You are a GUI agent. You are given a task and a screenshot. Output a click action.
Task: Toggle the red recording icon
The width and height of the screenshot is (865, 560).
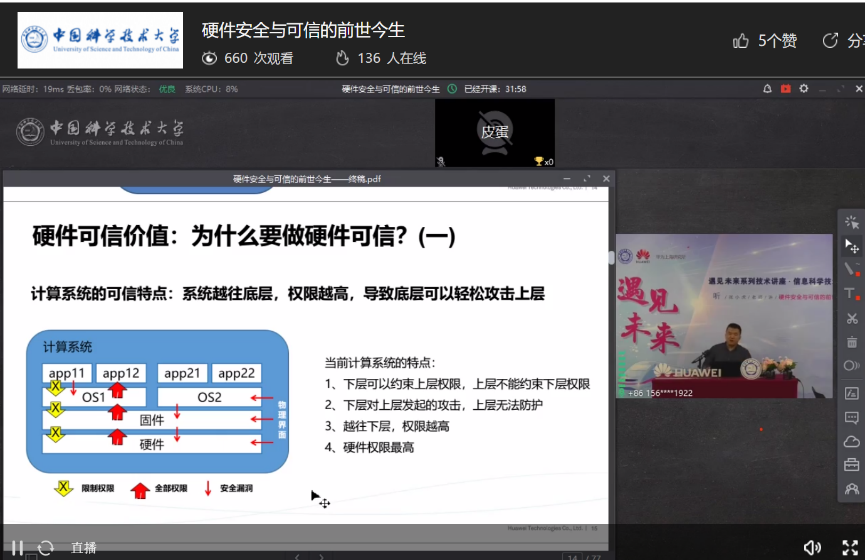(x=785, y=89)
